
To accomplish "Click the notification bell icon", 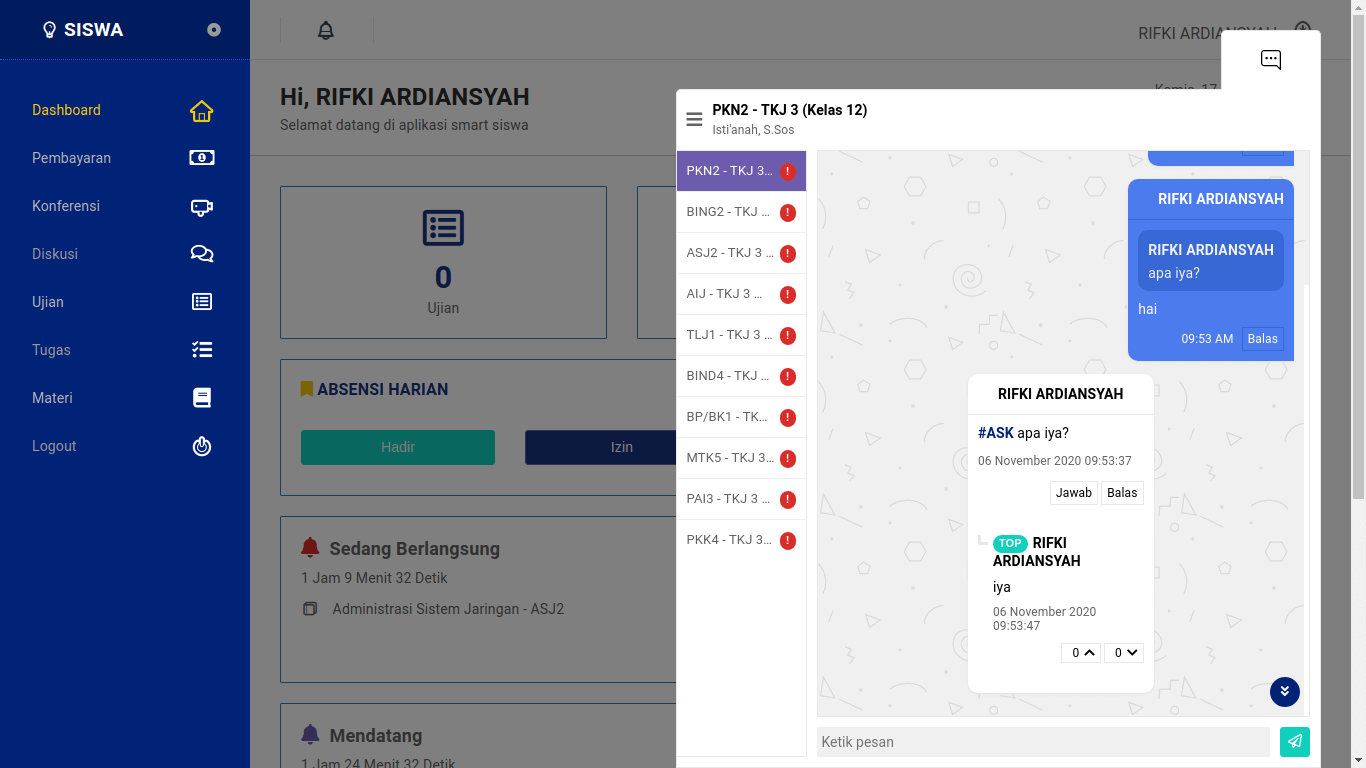I will click(x=325, y=31).
